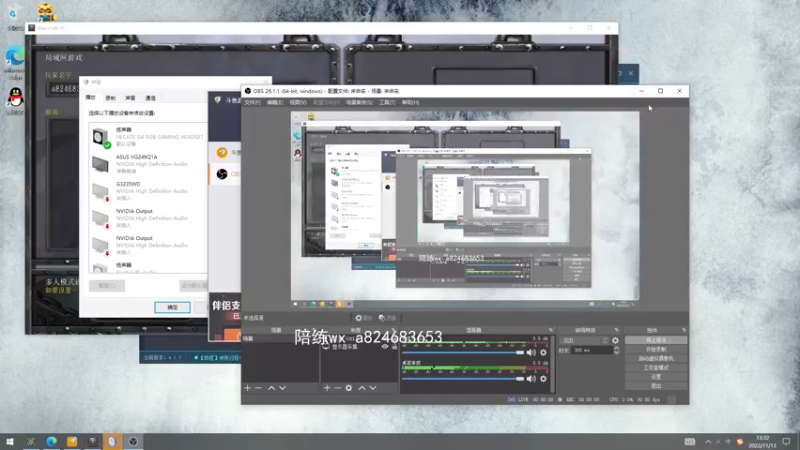Open Filters button above source list
This screenshot has height=450, width=800.
coord(388,318)
